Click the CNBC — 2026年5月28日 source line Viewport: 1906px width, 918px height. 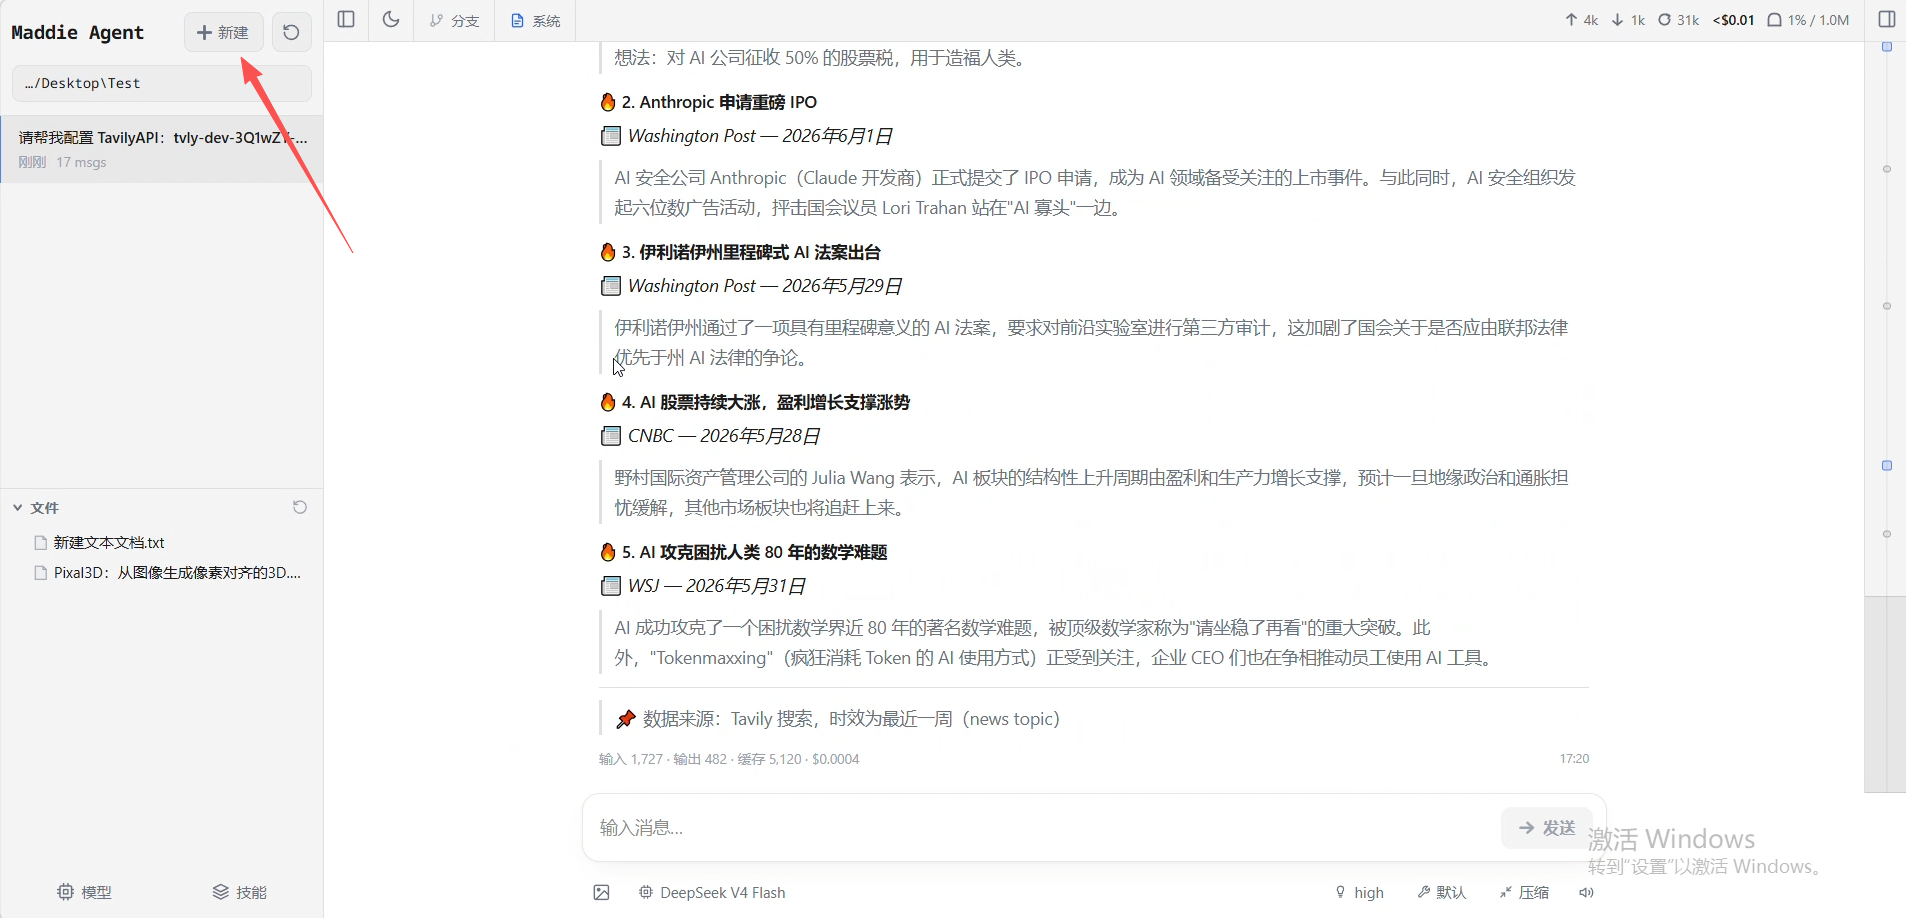click(710, 436)
